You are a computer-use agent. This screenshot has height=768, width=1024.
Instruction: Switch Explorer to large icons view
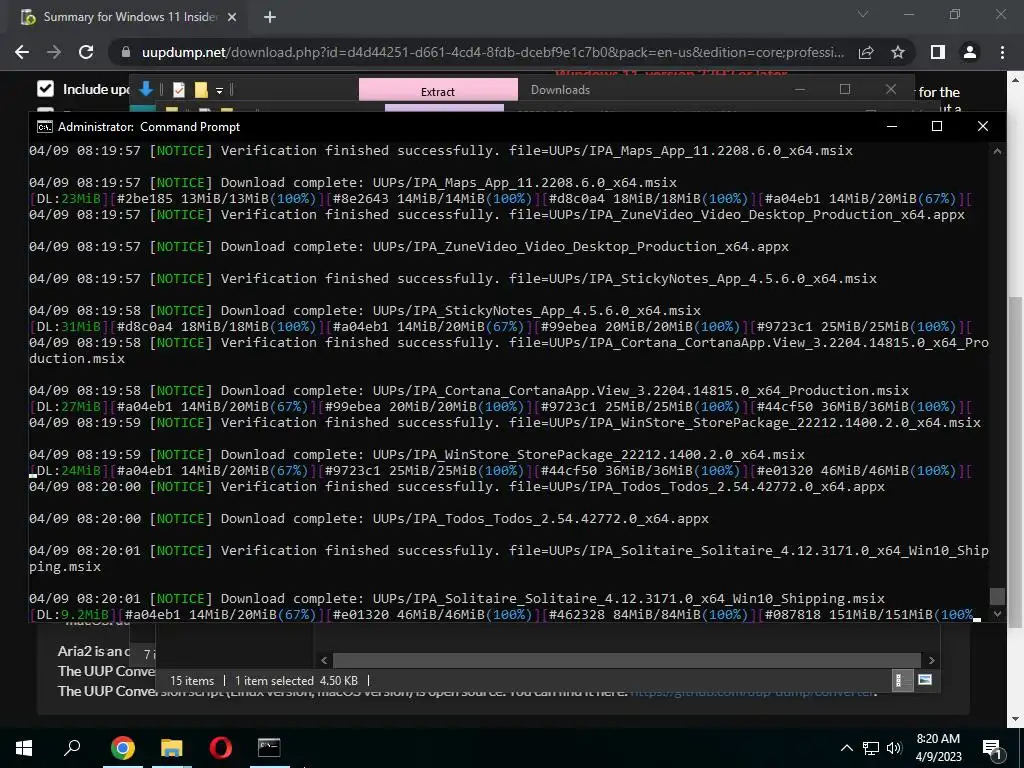(925, 680)
